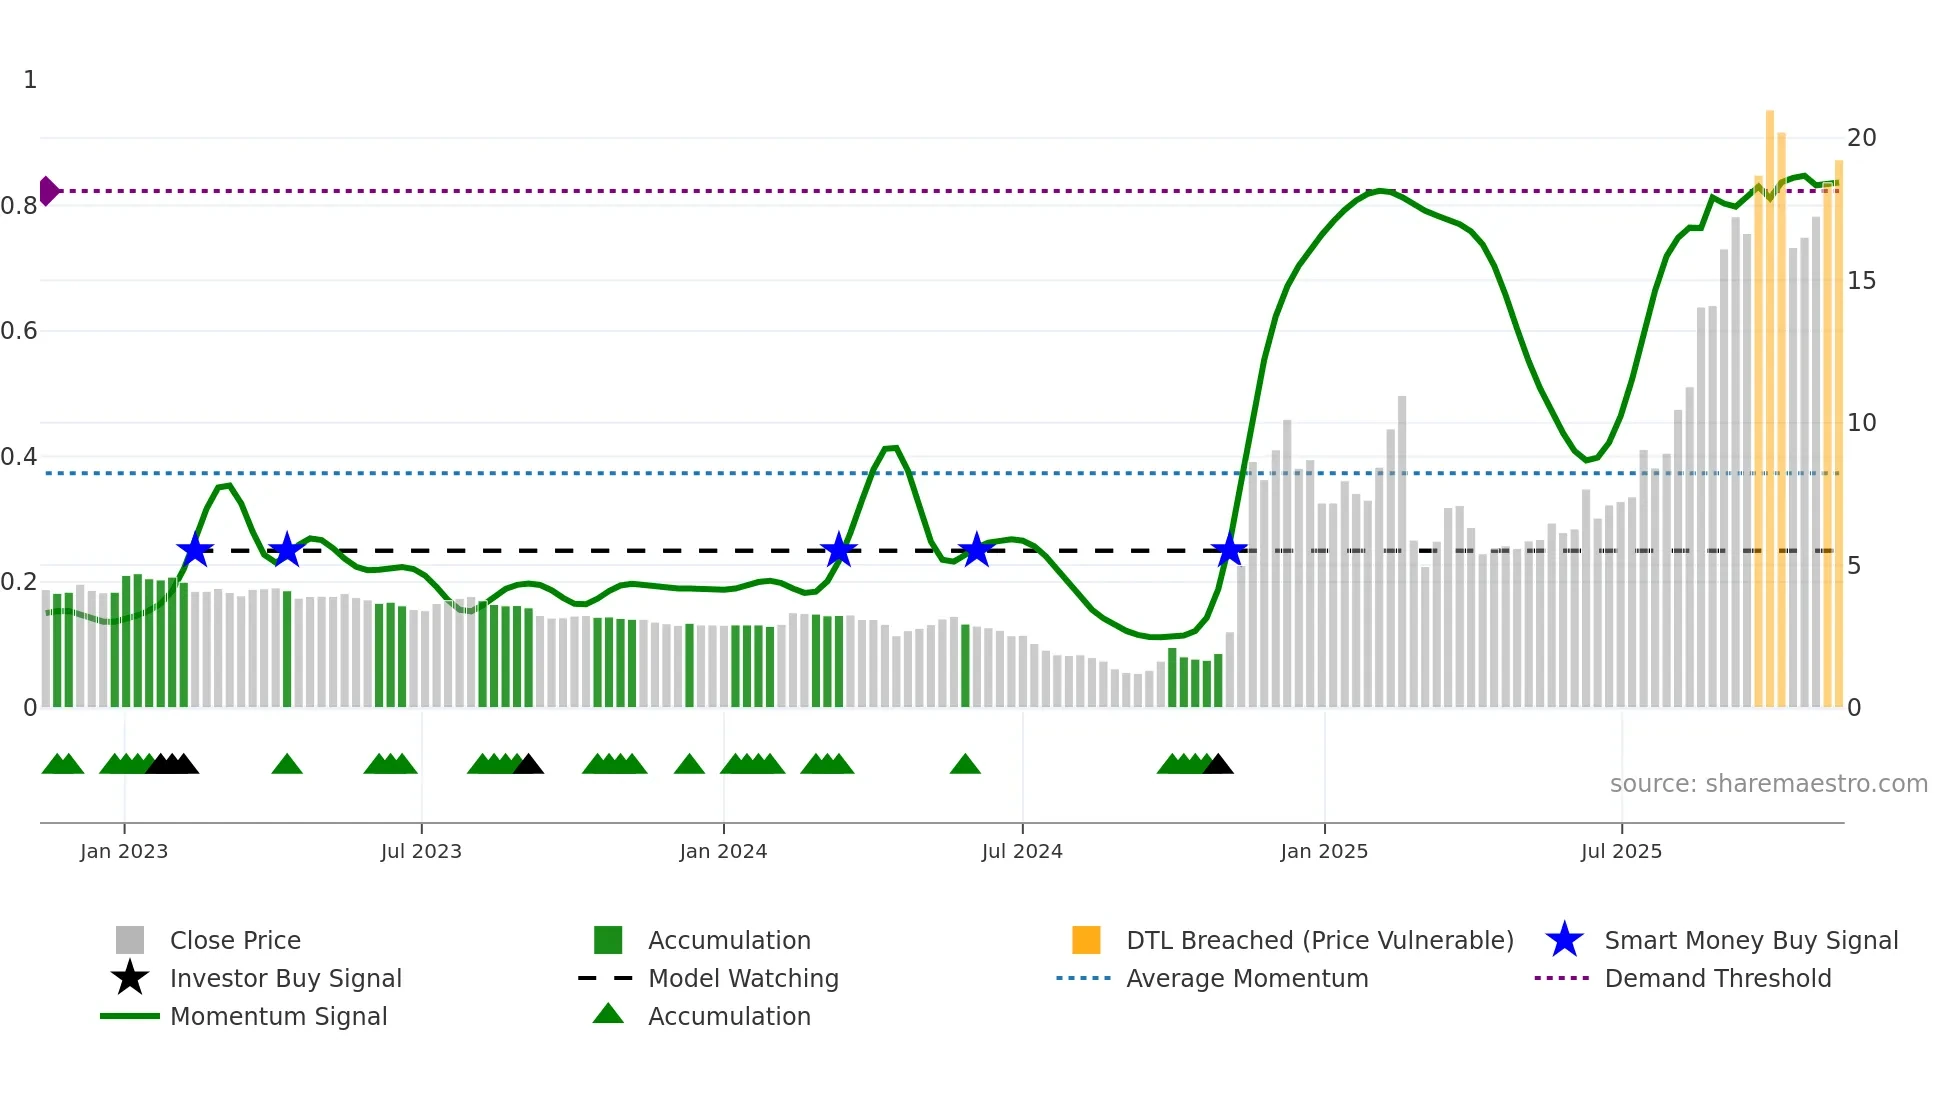Toggle Model Watching legend entry
The width and height of the screenshot is (1960, 1102).
[x=743, y=978]
